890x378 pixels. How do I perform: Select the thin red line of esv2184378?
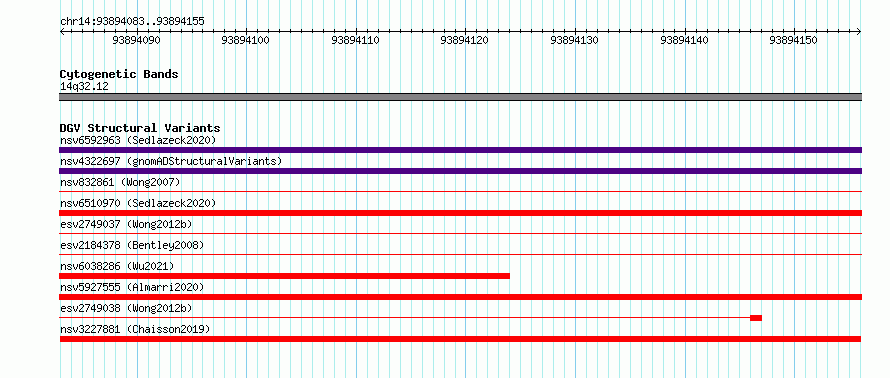point(460,255)
